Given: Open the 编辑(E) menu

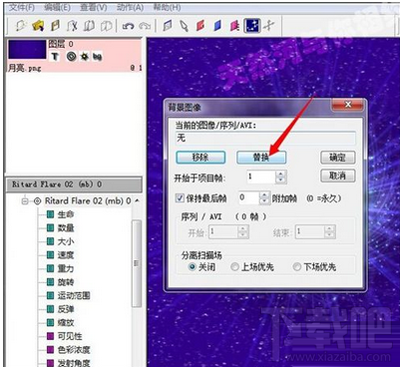Looking at the screenshot, I should [57, 7].
